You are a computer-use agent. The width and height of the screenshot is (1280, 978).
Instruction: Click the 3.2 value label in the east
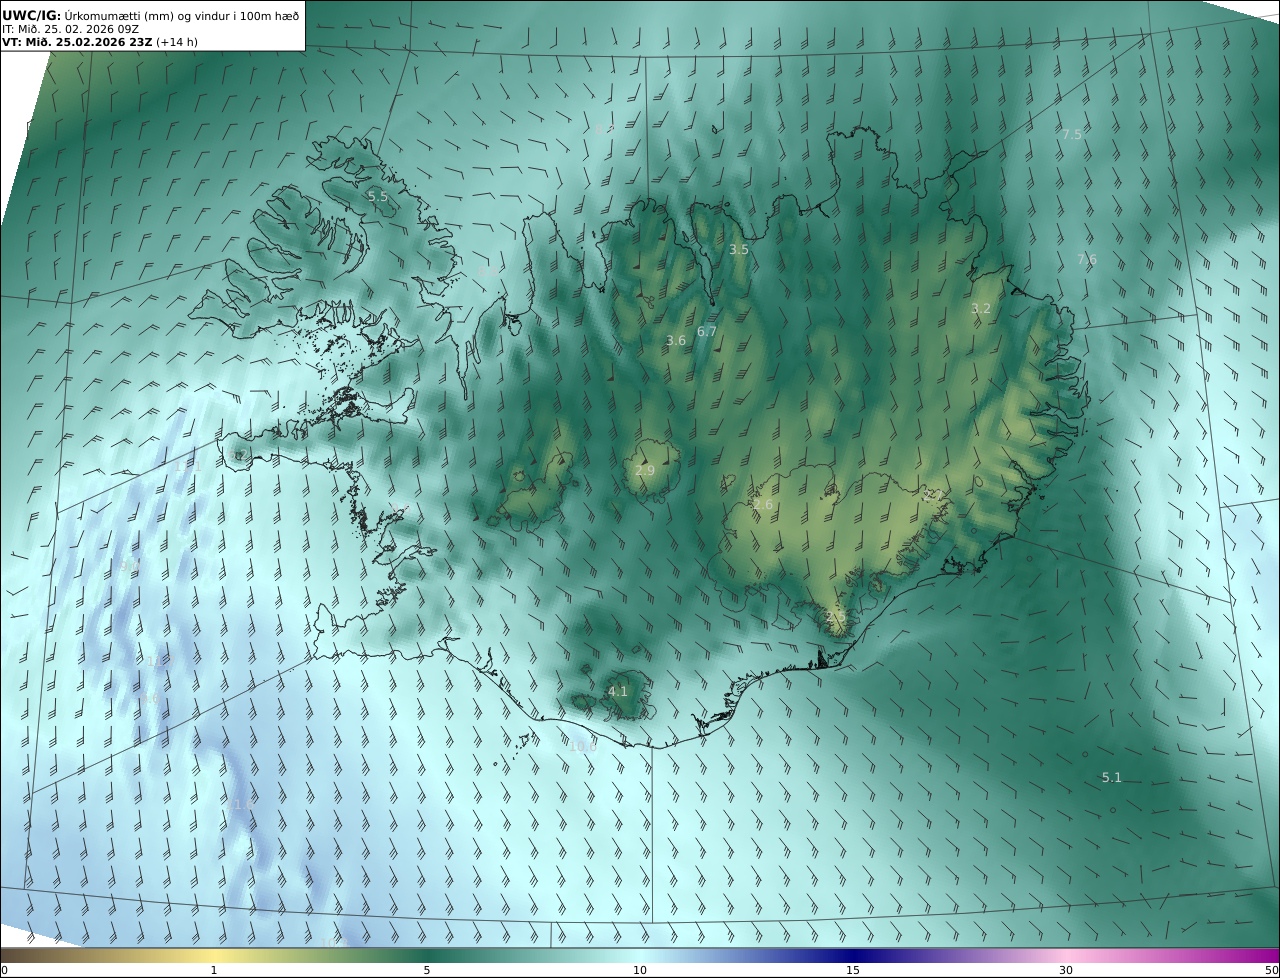click(981, 309)
